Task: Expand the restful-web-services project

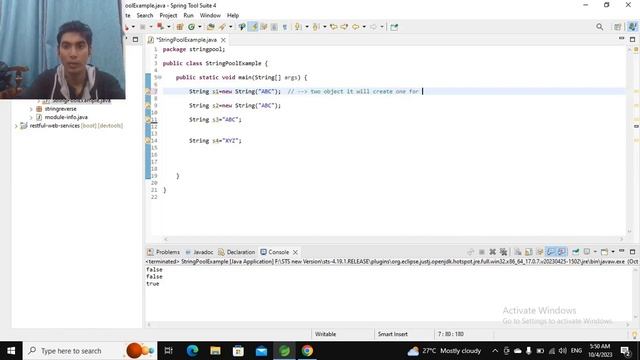Action: [16, 126]
